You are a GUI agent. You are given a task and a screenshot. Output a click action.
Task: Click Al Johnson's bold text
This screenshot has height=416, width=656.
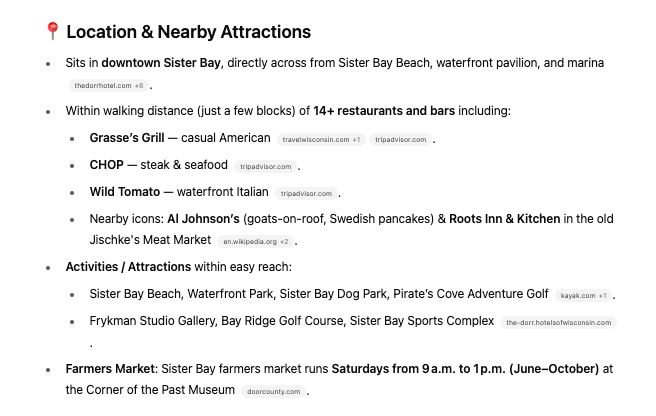tap(203, 219)
